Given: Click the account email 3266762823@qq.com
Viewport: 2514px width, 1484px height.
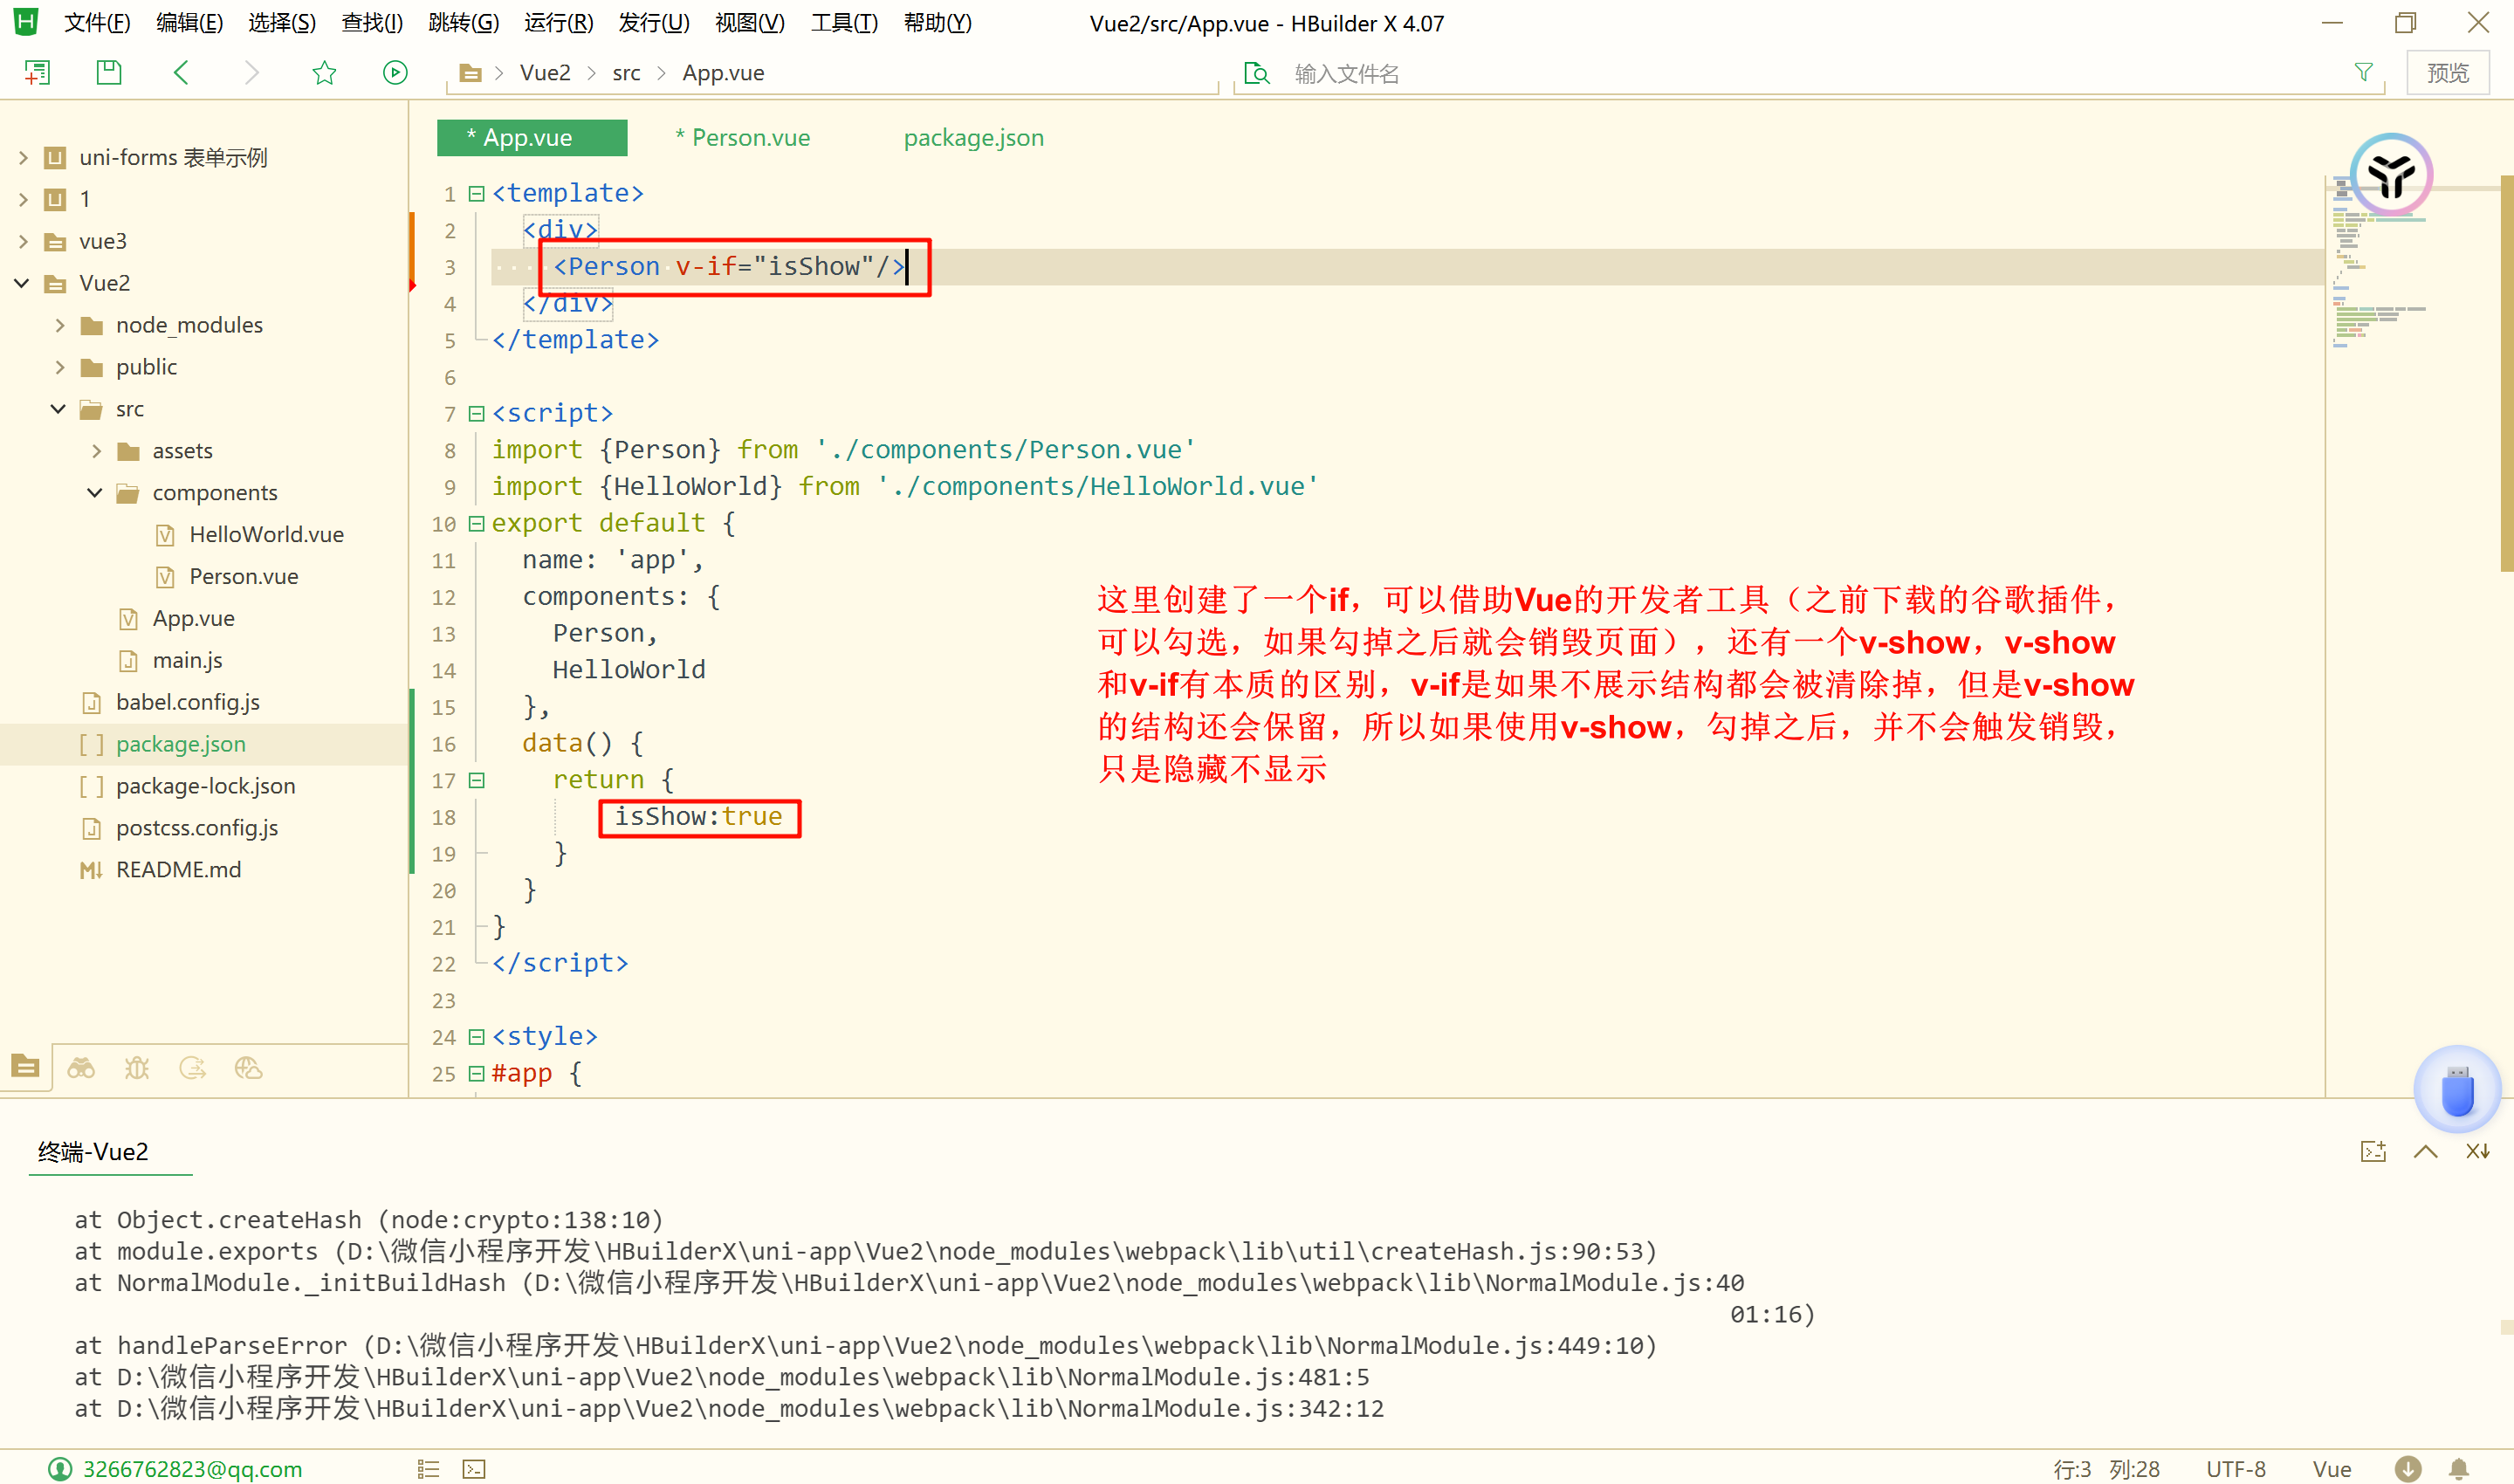Looking at the screenshot, I should pyautogui.click(x=191, y=1468).
